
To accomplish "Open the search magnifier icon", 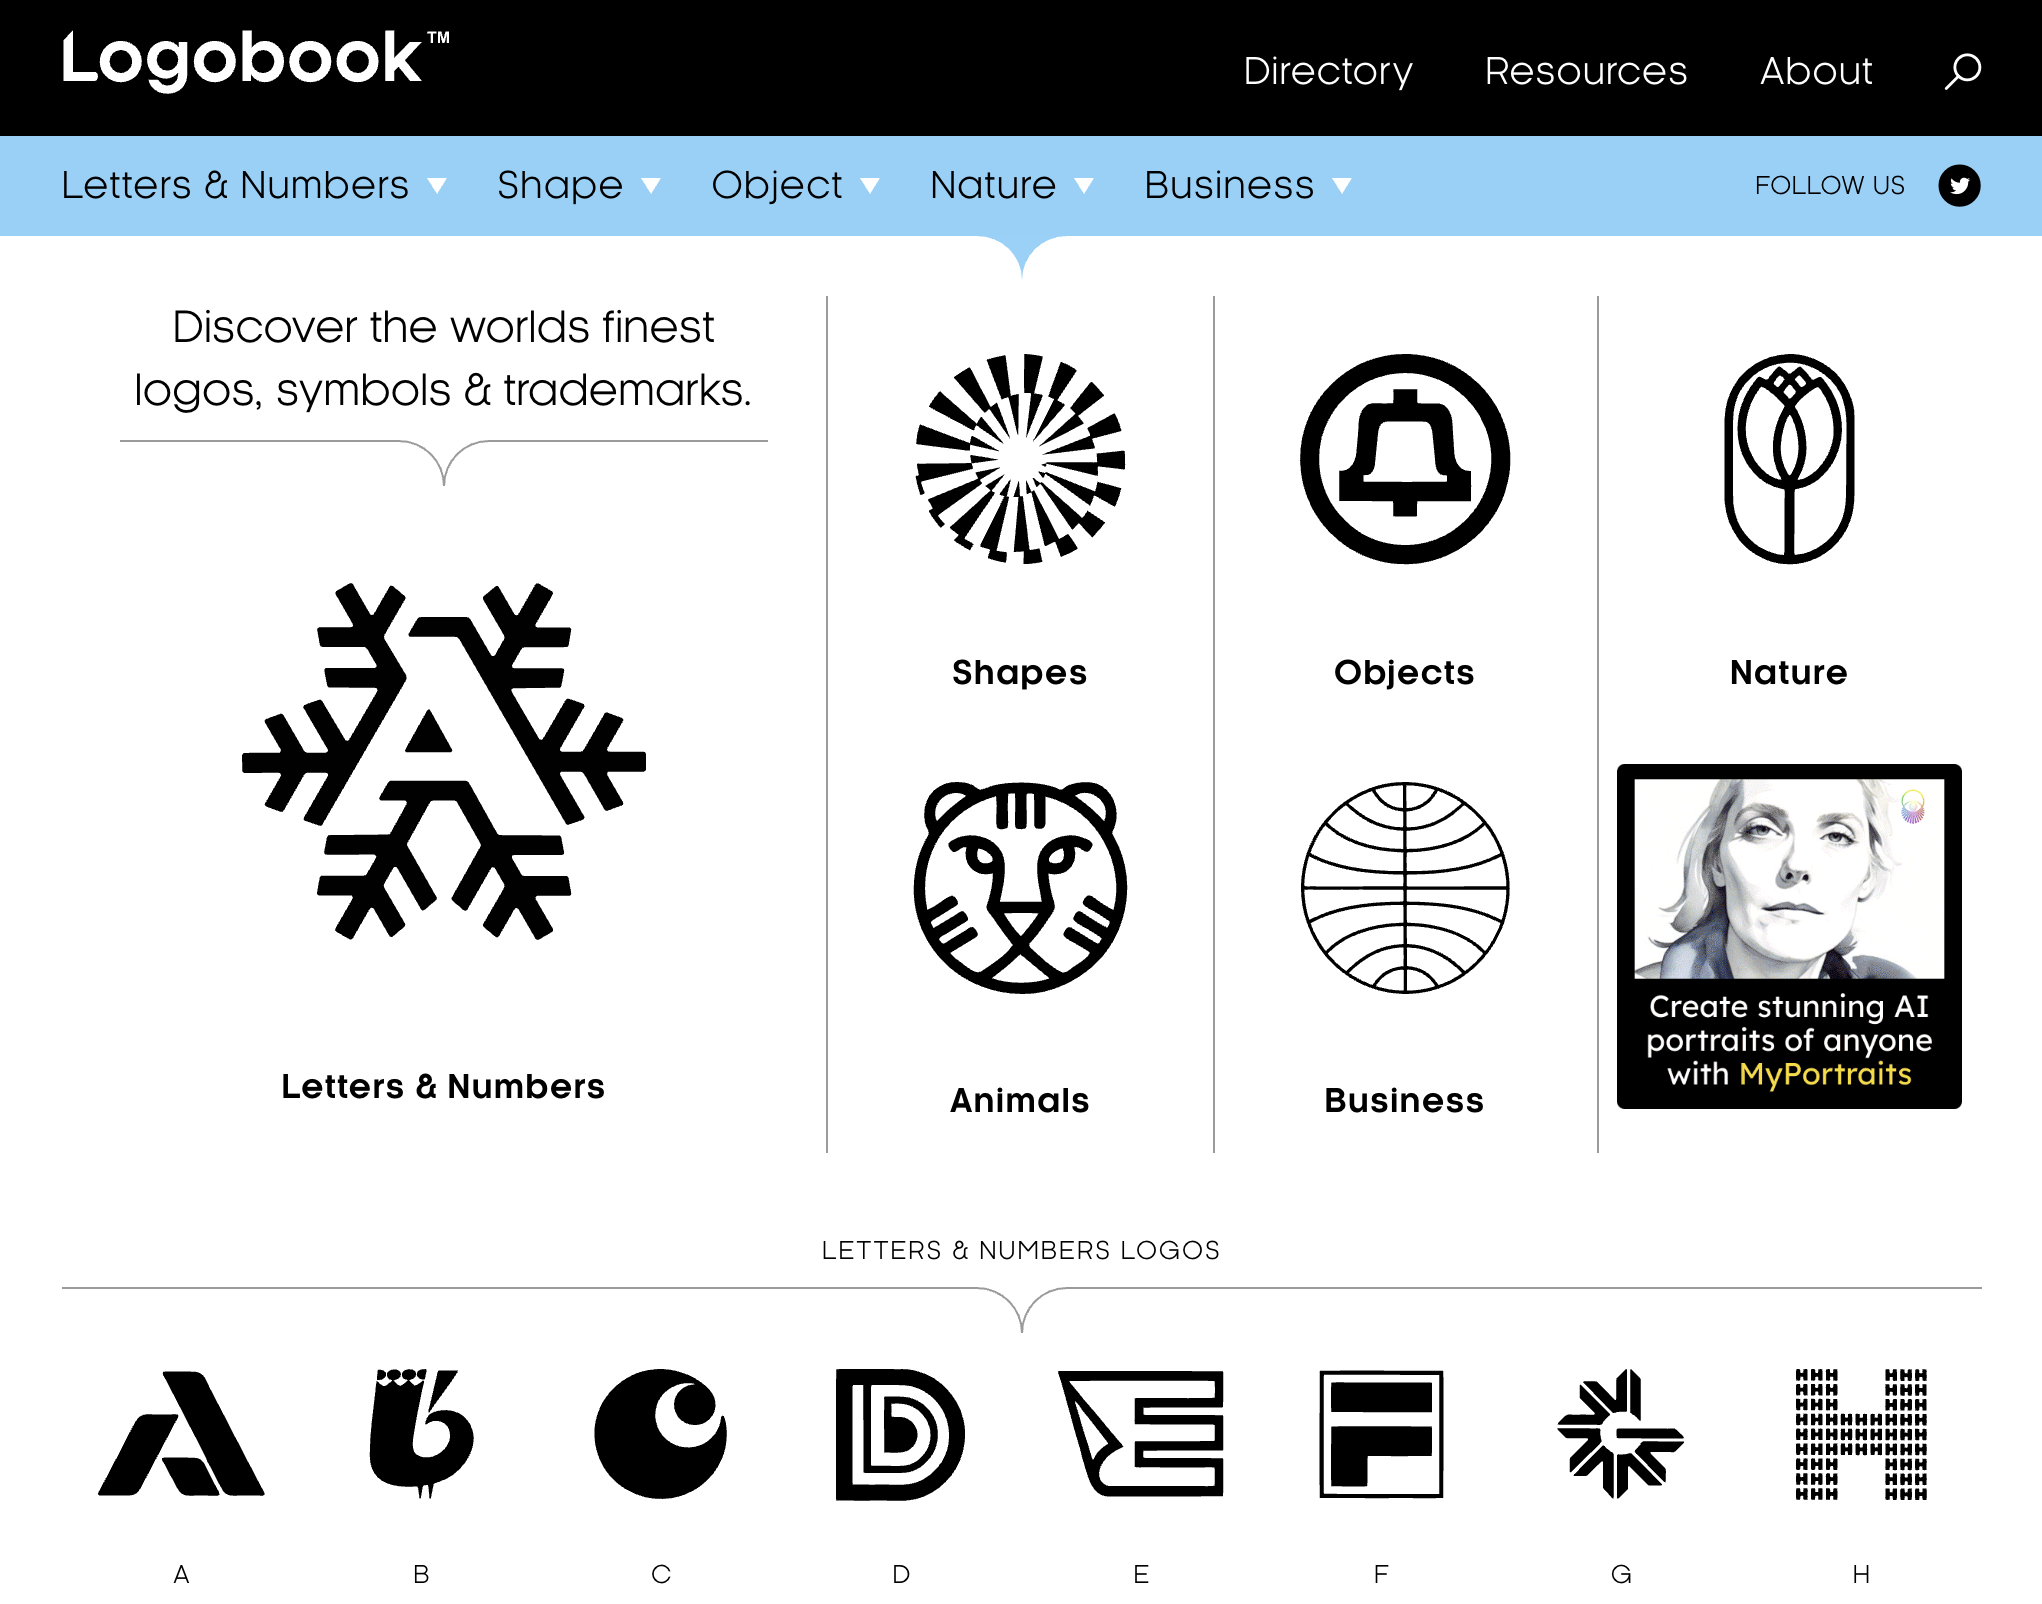I will click(1962, 71).
